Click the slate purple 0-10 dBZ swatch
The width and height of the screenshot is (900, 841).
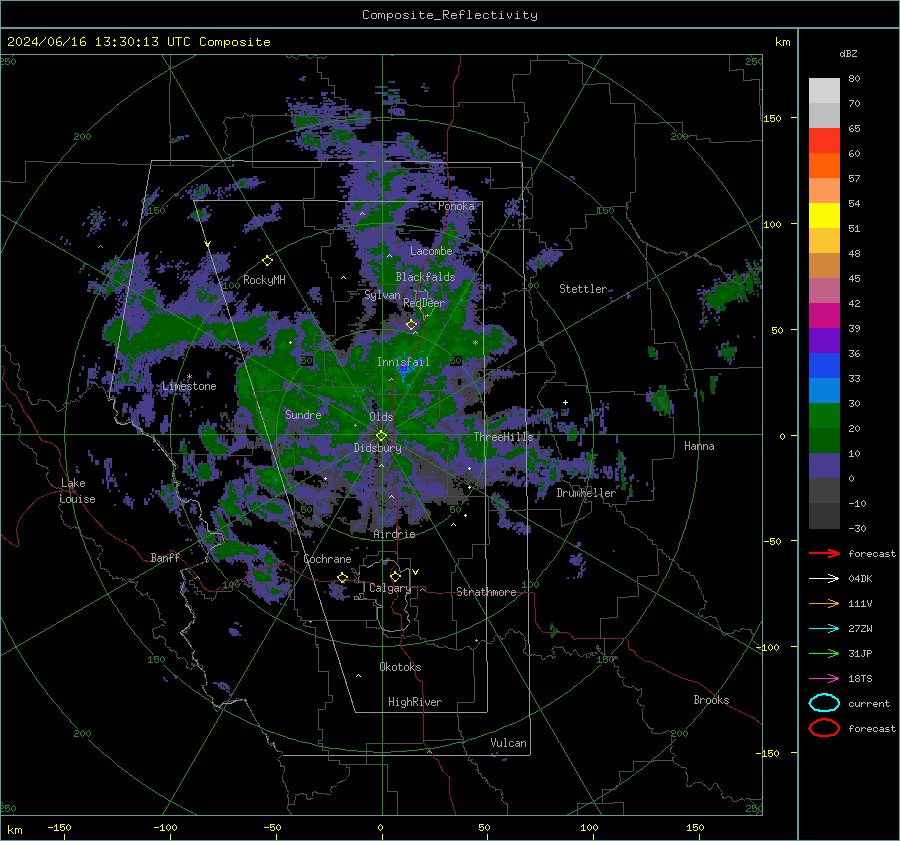tap(824, 466)
